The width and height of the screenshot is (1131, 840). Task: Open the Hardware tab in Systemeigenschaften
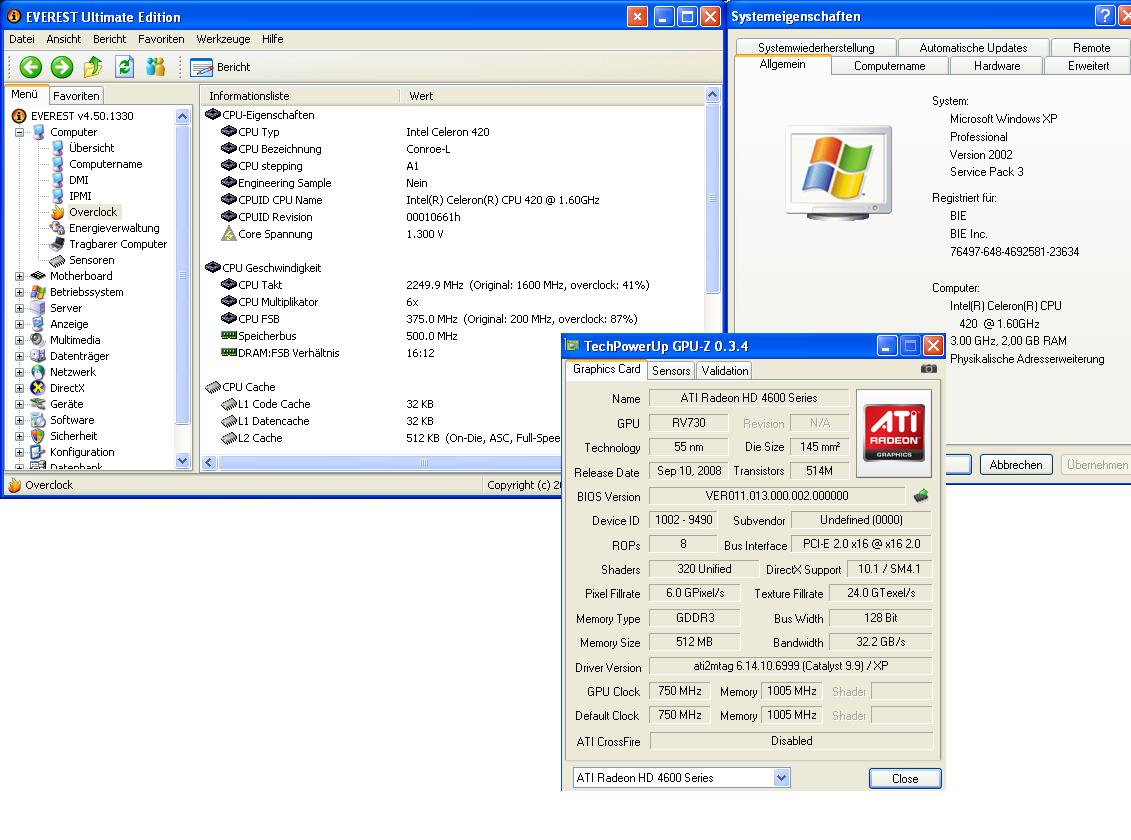coord(997,66)
